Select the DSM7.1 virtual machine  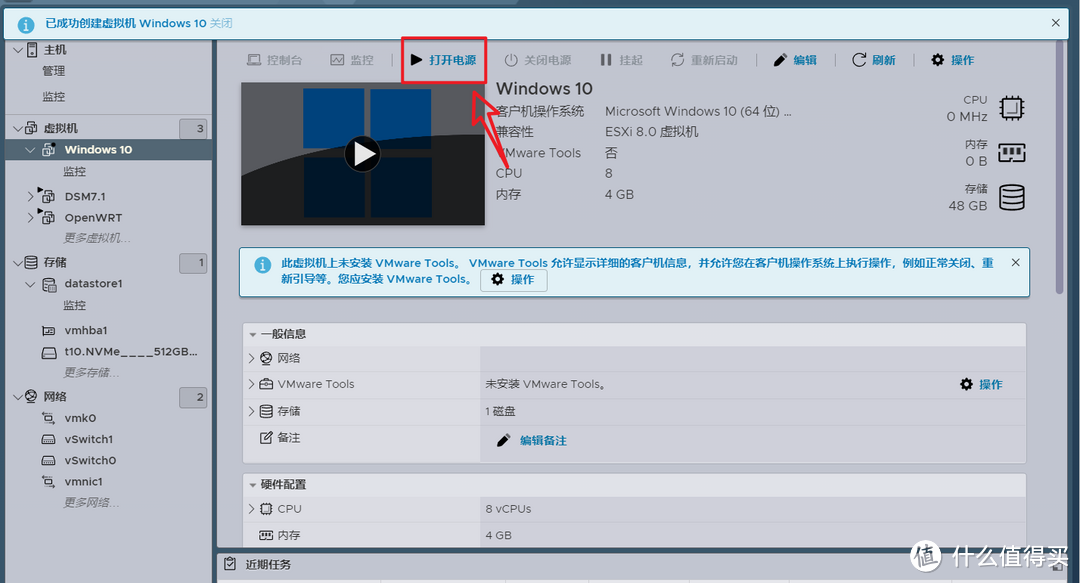click(x=85, y=196)
